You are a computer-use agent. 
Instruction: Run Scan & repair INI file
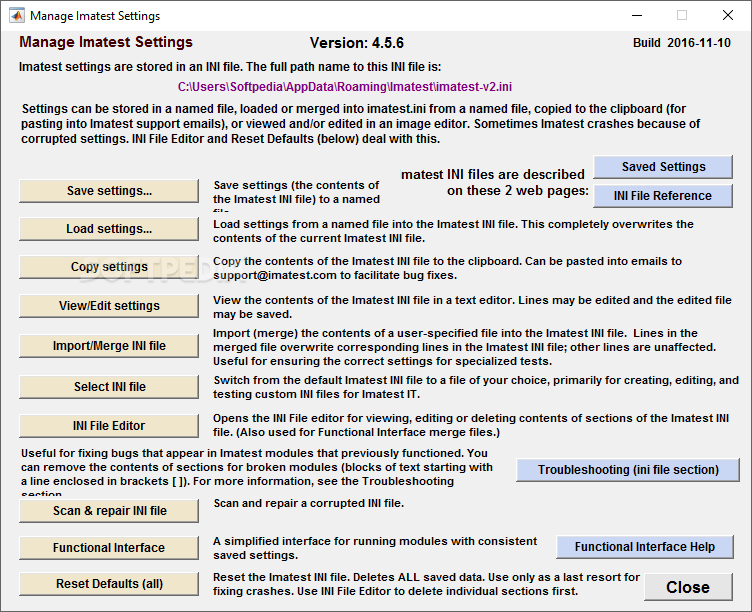(x=109, y=511)
